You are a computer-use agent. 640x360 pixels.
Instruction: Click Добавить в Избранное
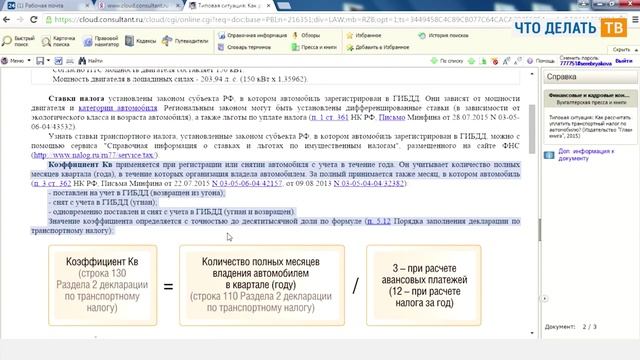click(x=378, y=47)
